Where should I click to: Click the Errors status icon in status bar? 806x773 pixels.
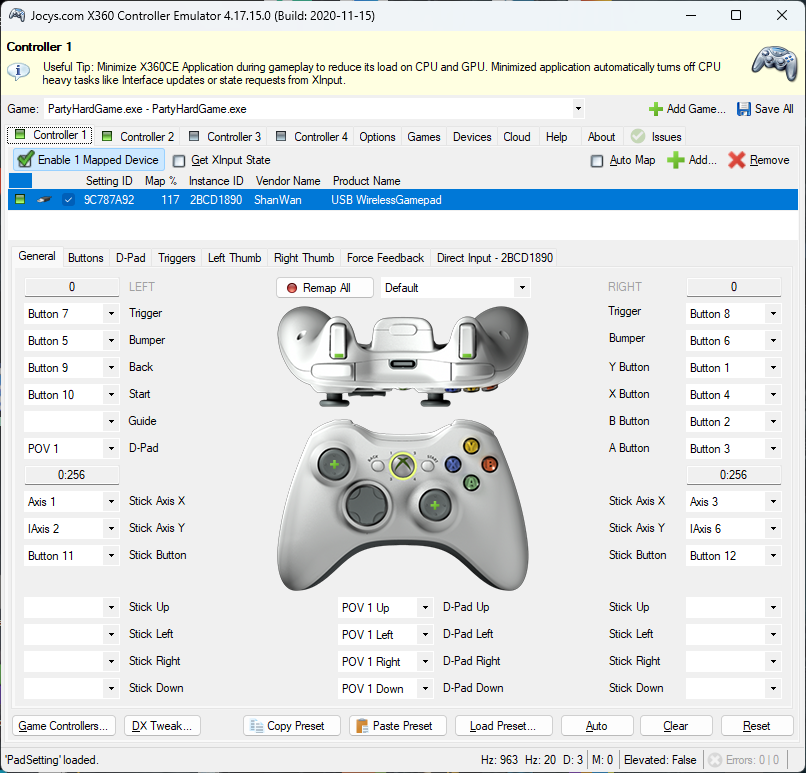pyautogui.click(x=715, y=760)
